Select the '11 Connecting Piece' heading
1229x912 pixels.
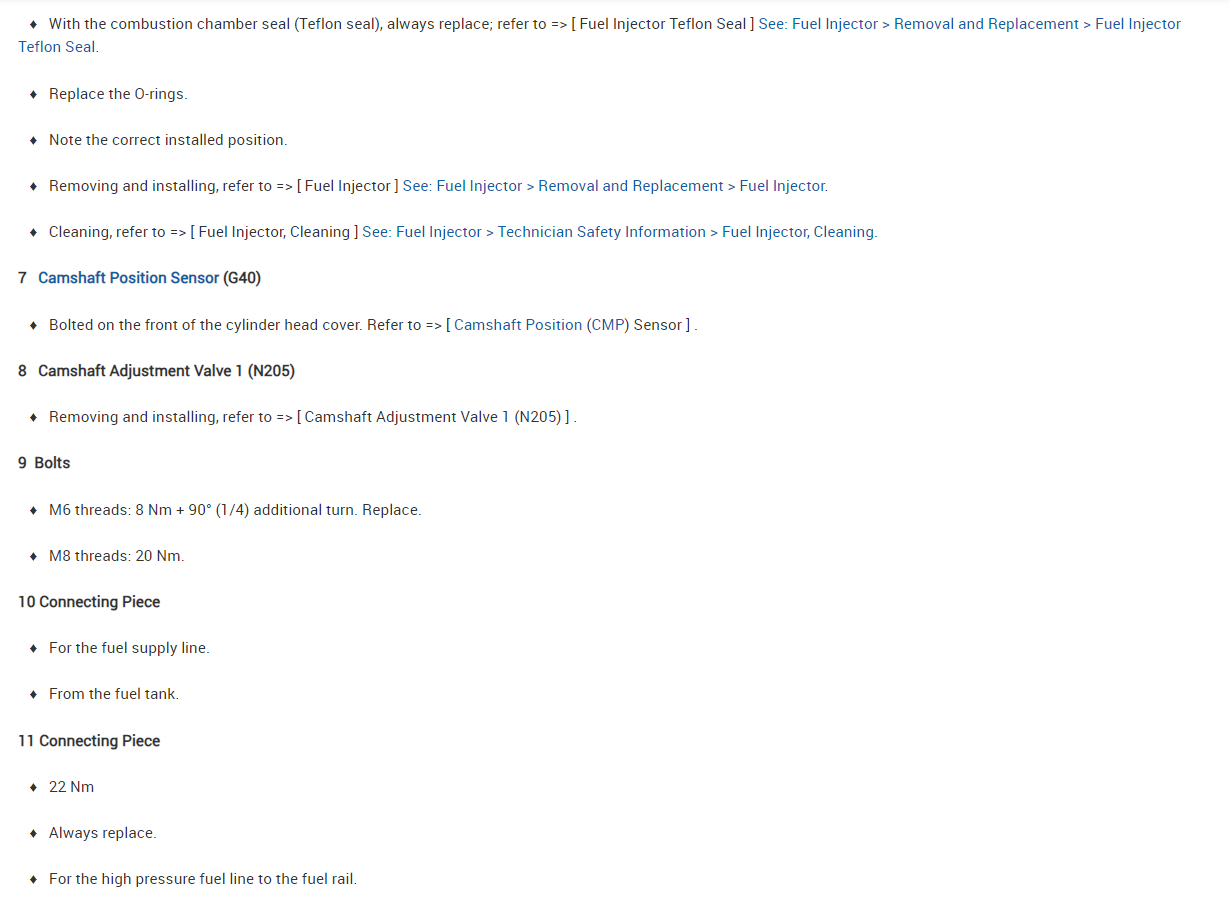[89, 741]
